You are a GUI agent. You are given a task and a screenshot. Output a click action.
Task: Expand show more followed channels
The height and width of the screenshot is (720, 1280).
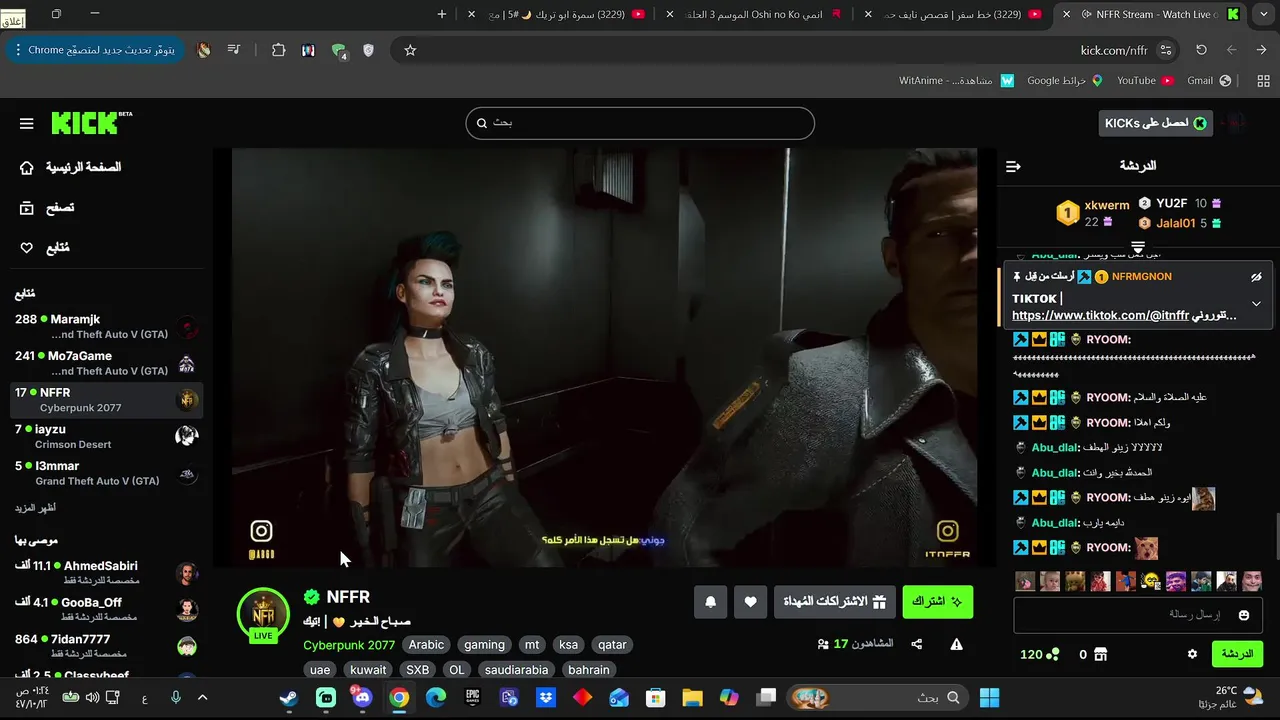point(35,508)
